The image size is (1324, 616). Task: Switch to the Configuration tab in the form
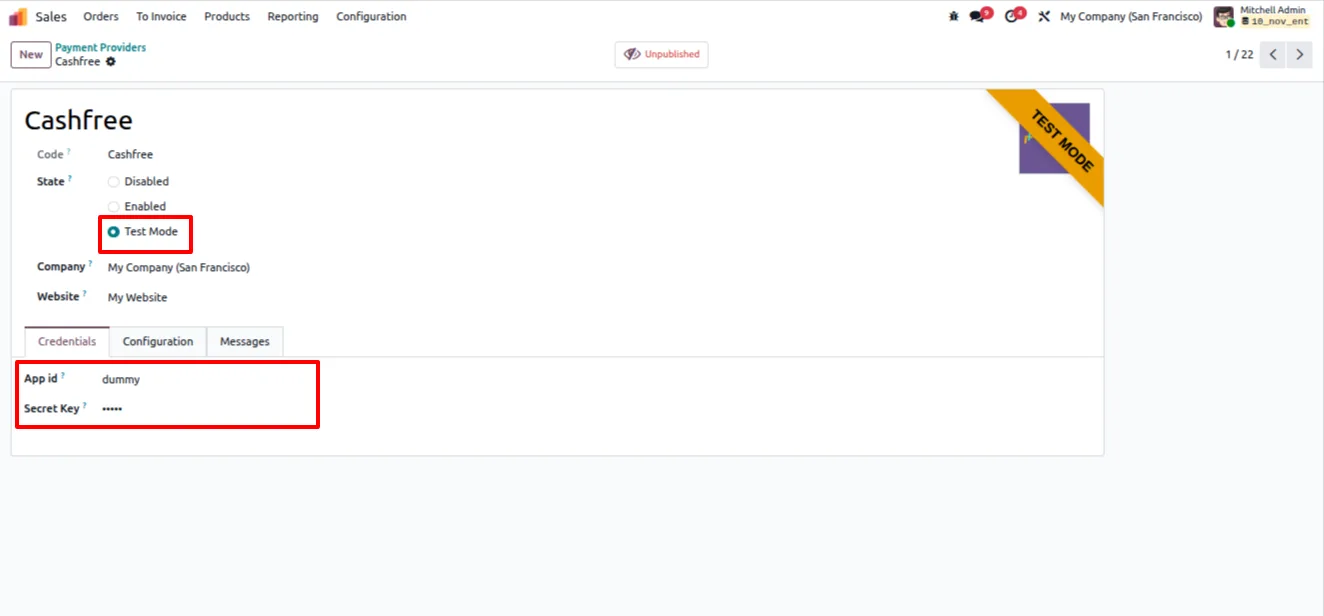pyautogui.click(x=158, y=342)
